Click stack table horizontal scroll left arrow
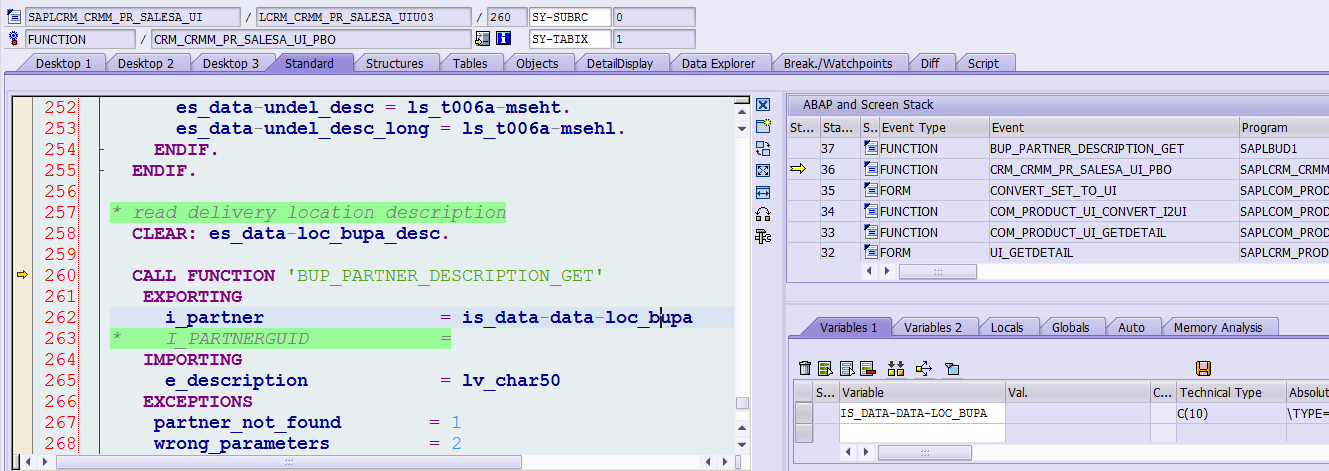The height and width of the screenshot is (471, 1329). pyautogui.click(x=869, y=271)
